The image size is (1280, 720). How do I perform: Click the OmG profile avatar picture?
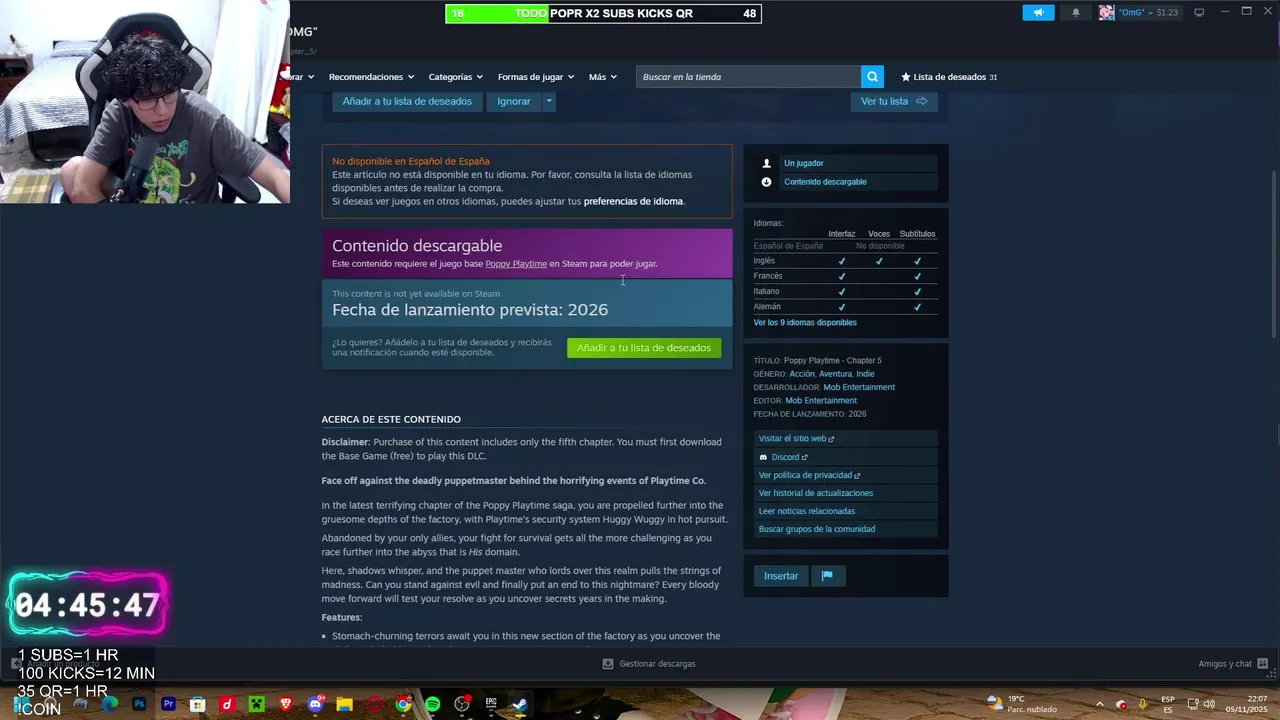click(x=1106, y=13)
